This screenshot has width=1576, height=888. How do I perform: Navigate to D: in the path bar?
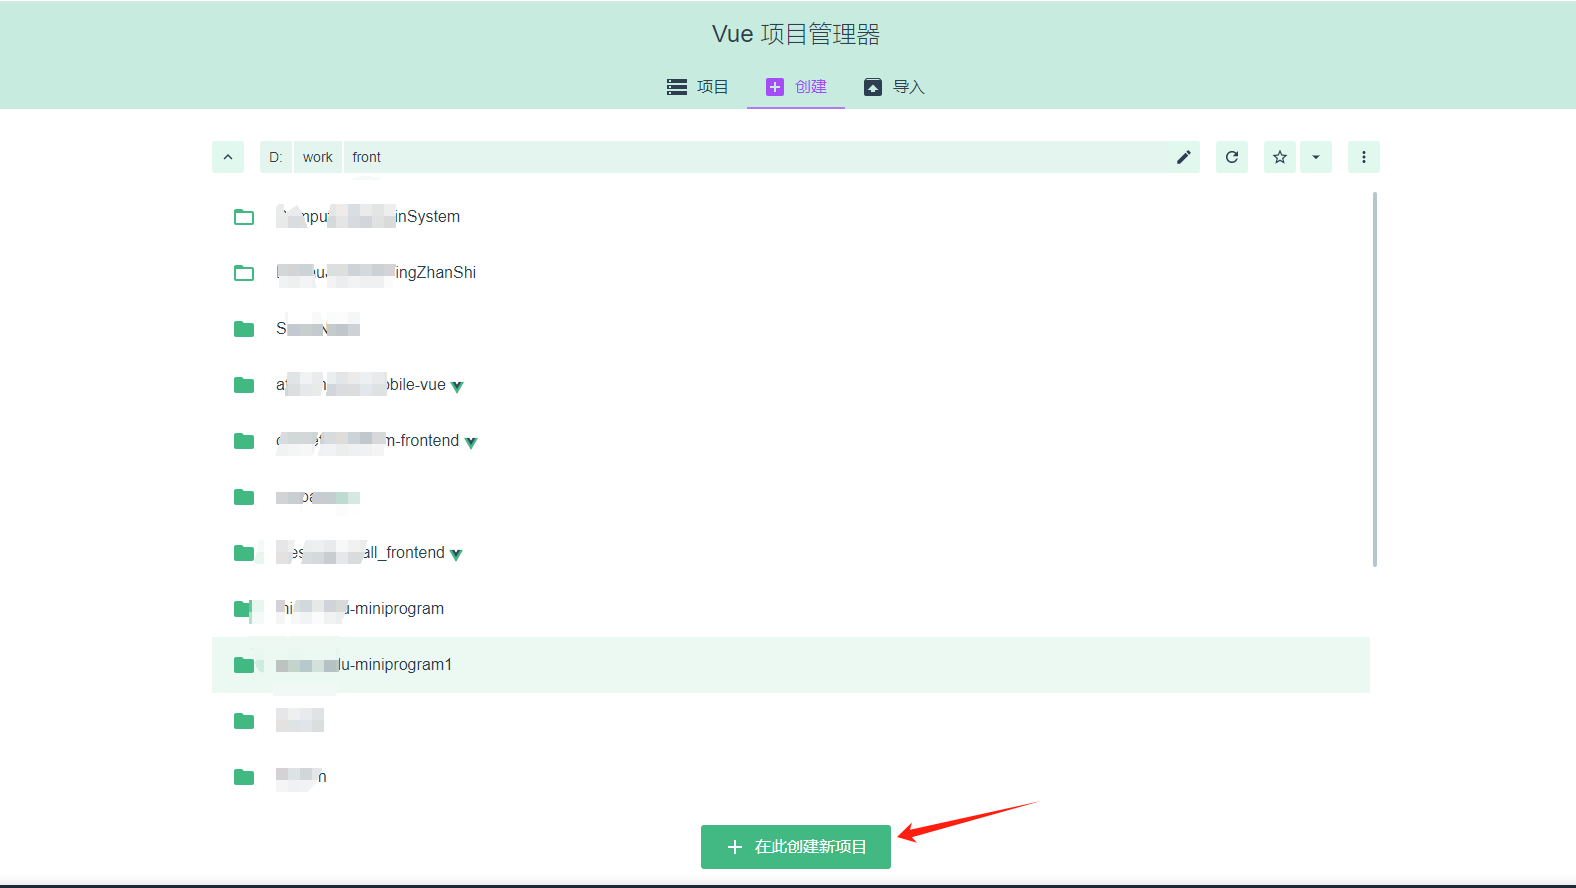(x=276, y=157)
